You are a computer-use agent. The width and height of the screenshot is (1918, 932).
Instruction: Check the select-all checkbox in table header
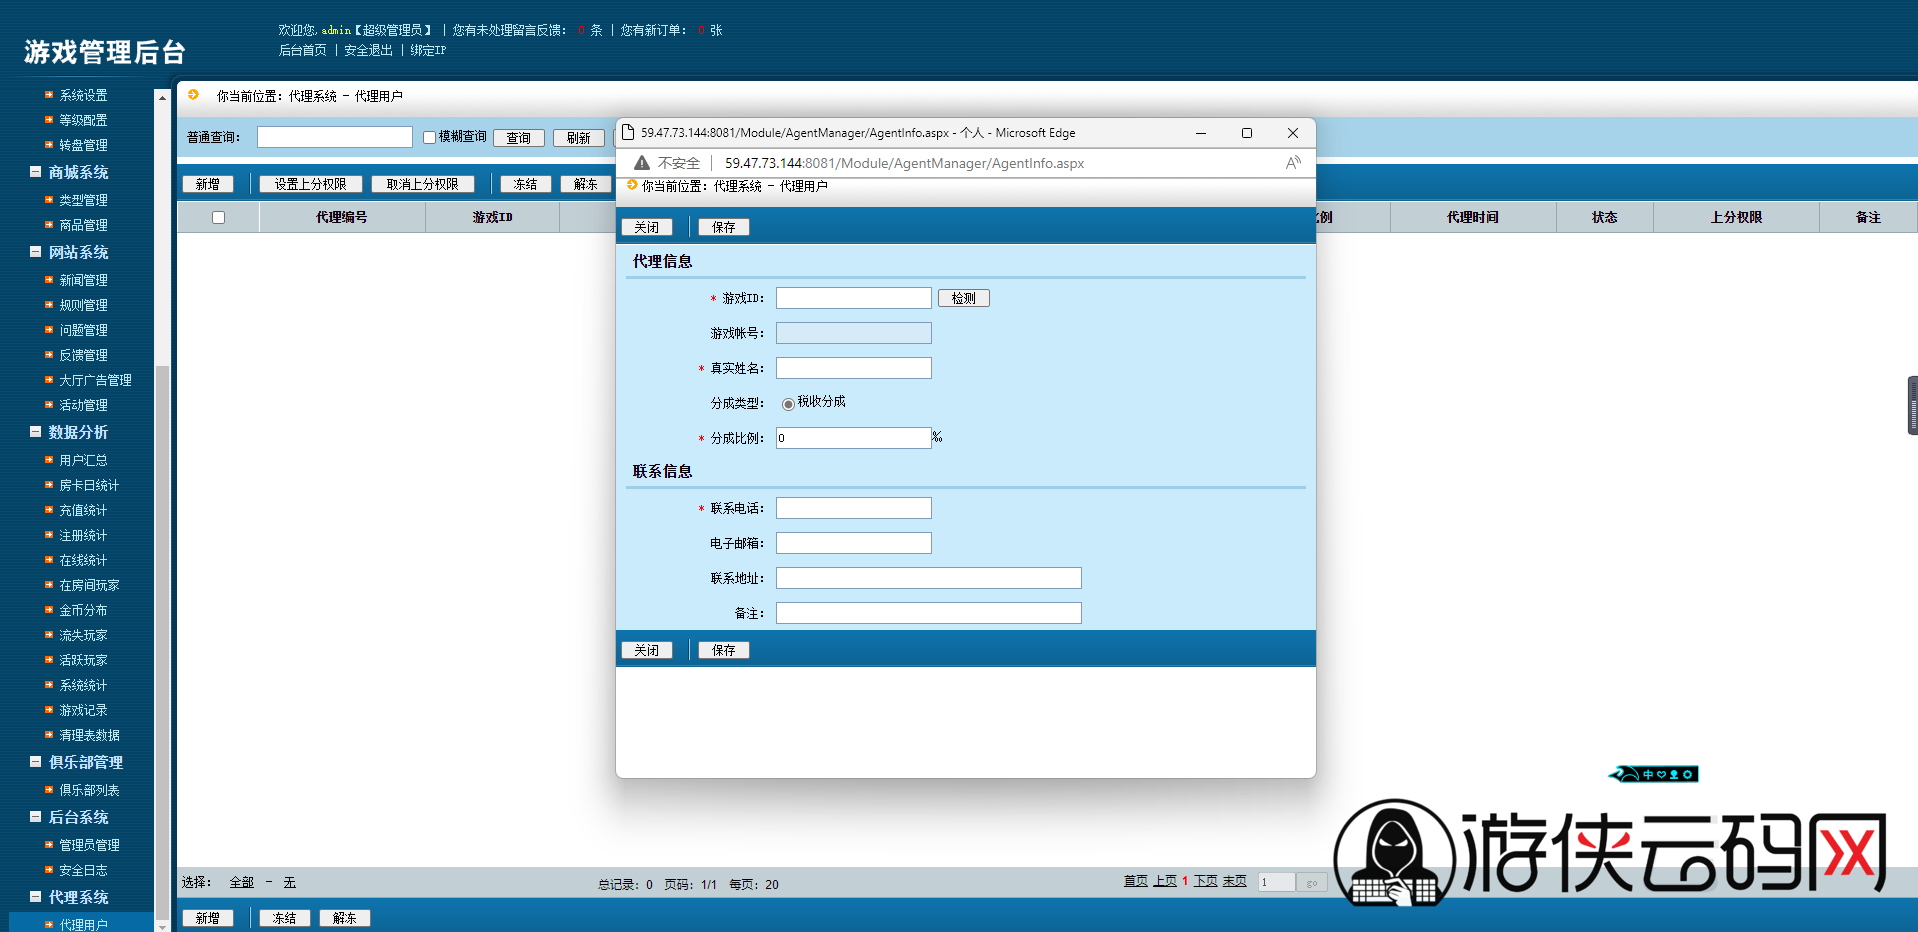218,217
